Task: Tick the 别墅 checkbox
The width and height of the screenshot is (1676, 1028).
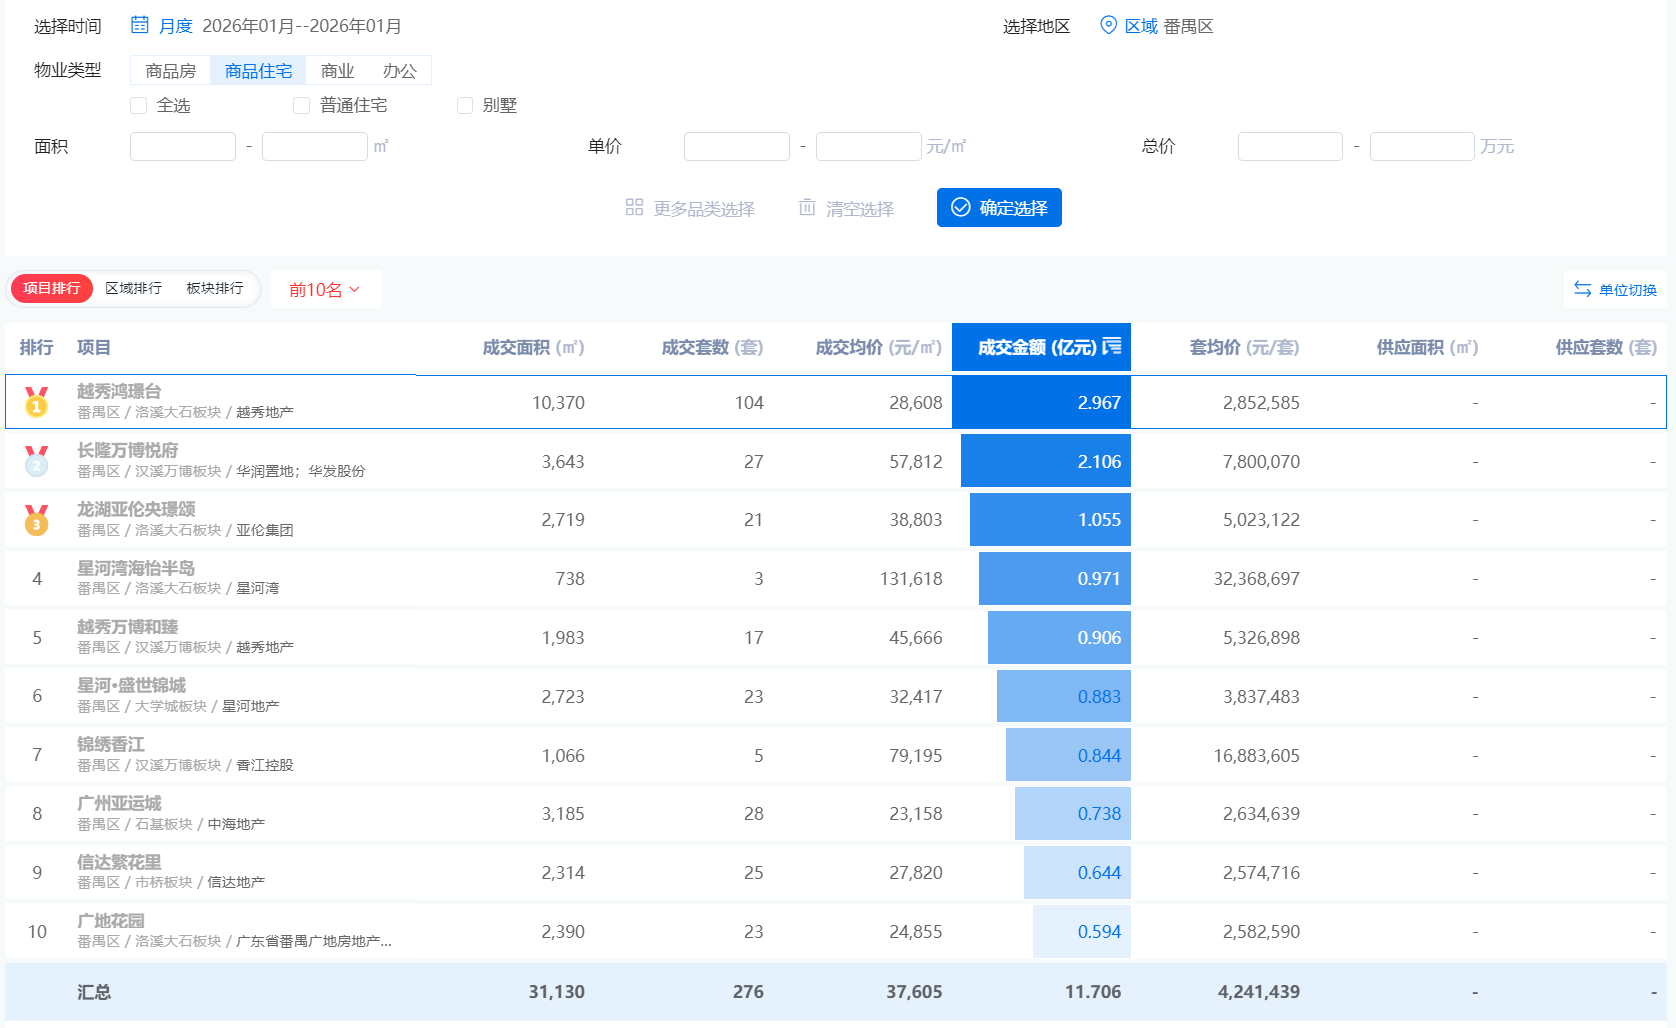Action: 465,105
